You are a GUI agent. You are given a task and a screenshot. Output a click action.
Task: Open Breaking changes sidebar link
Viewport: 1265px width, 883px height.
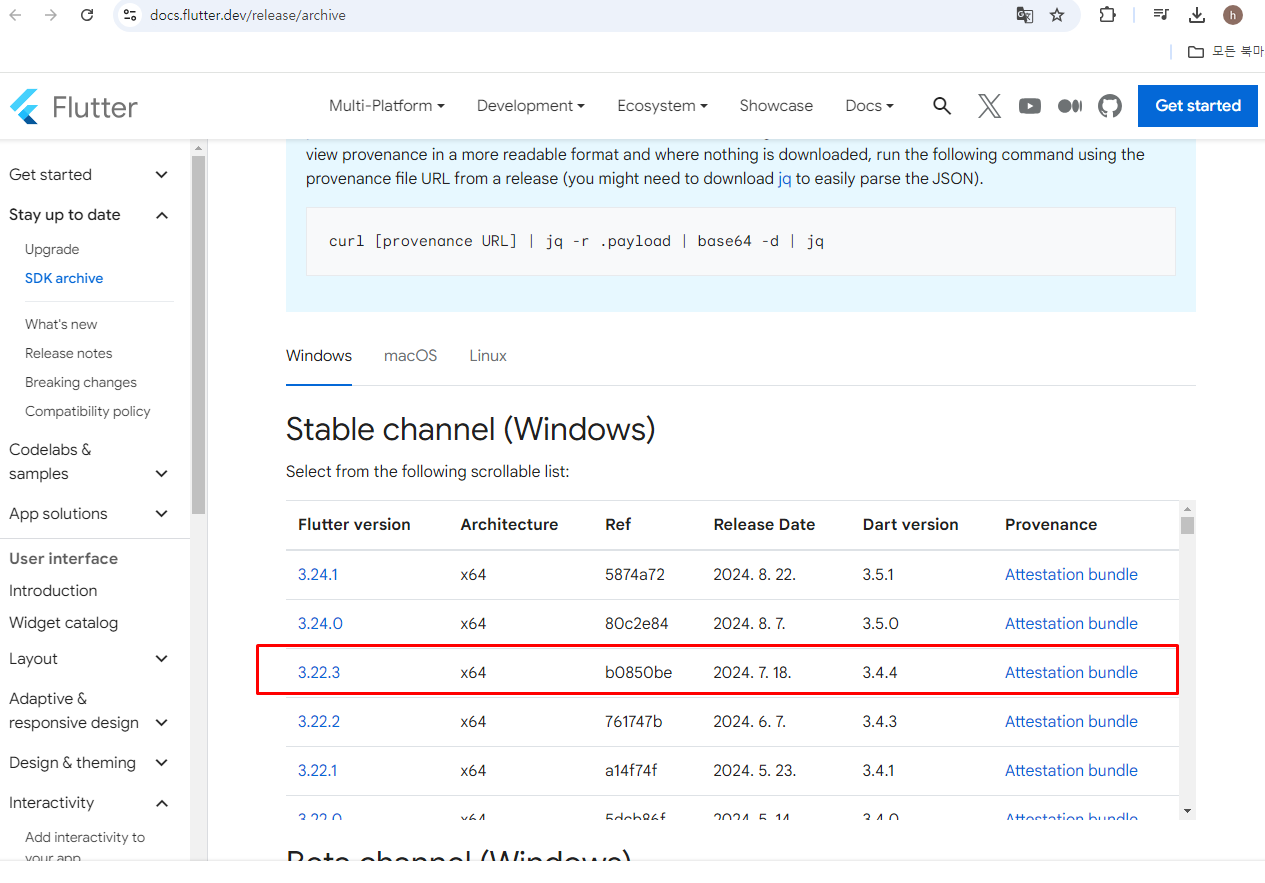pyautogui.click(x=81, y=383)
